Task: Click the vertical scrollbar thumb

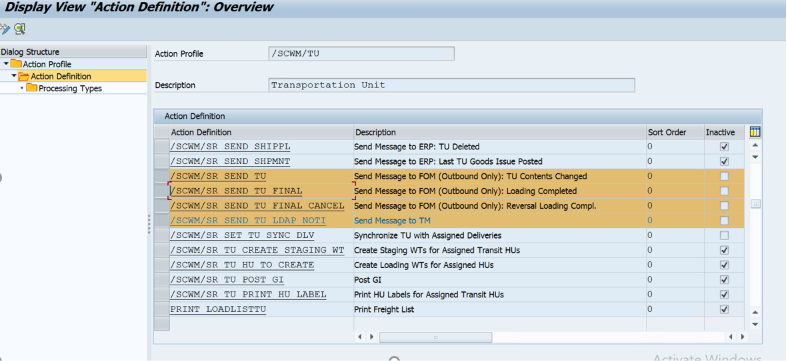Action: point(755,204)
